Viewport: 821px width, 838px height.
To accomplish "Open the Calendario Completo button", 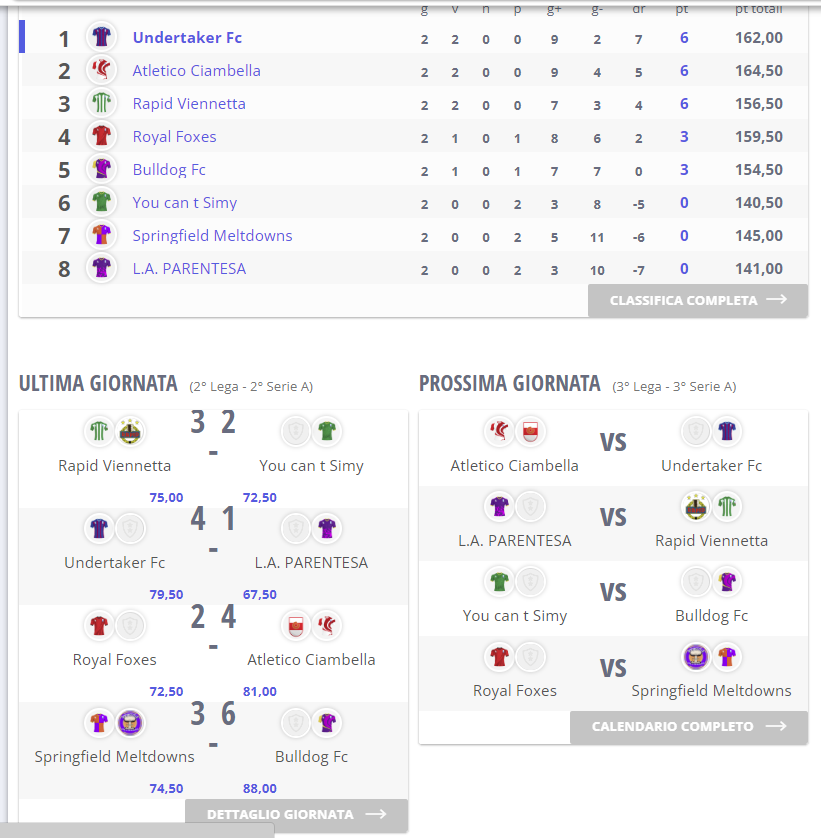I will tap(689, 727).
